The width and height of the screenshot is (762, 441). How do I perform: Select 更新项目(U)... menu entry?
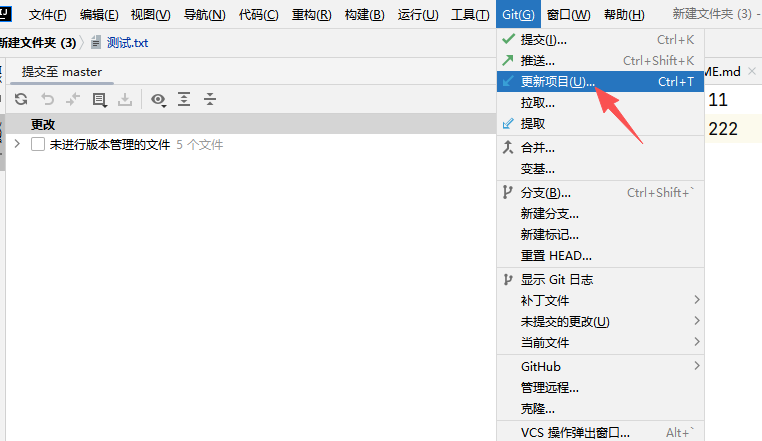(x=600, y=81)
